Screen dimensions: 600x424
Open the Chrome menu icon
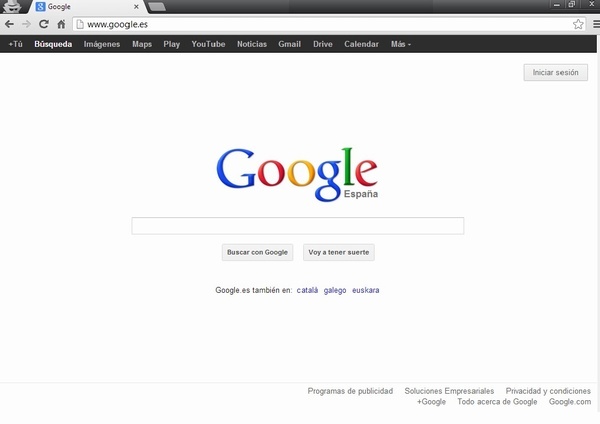(596, 24)
